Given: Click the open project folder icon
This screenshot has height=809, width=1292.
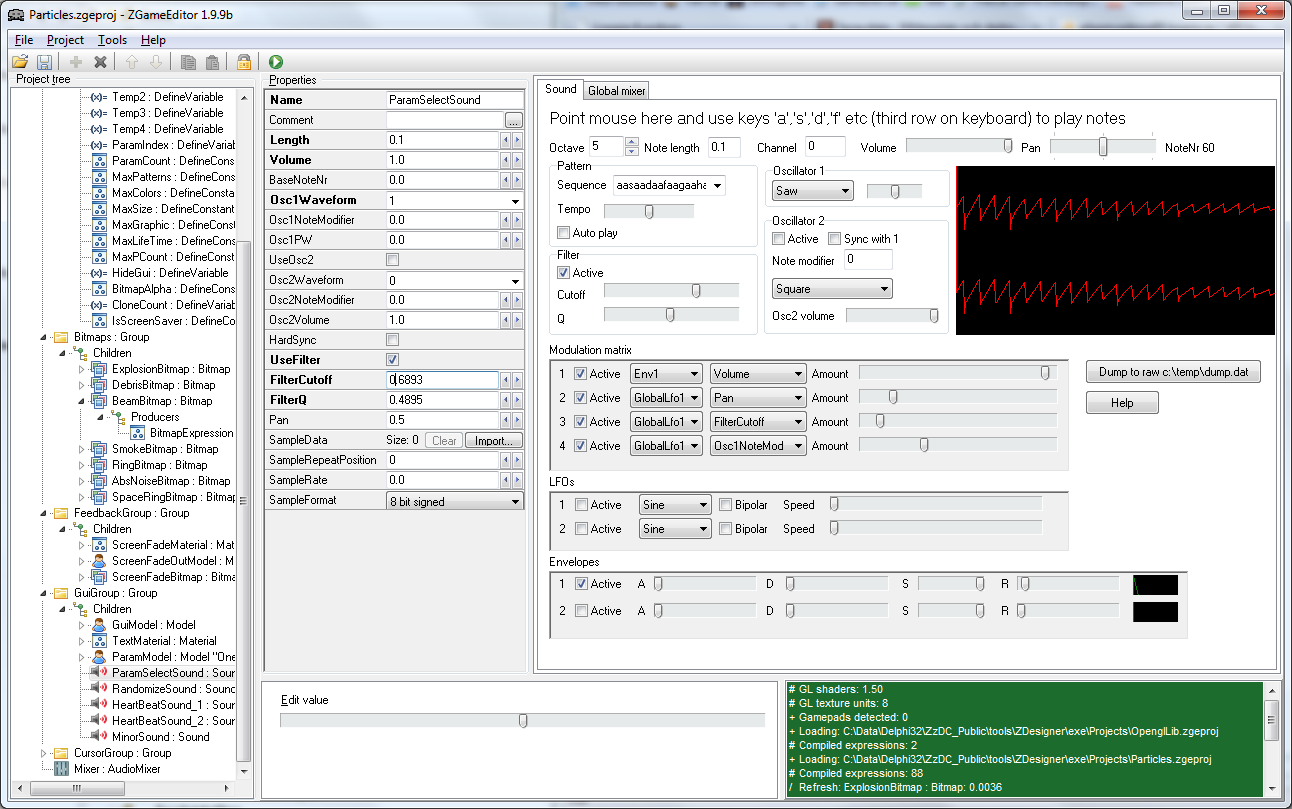Looking at the screenshot, I should 20,62.
